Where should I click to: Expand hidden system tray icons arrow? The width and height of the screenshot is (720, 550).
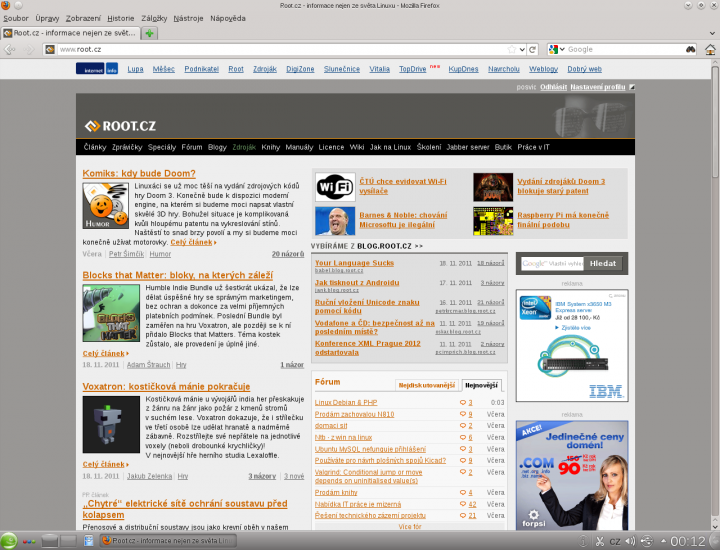pos(663,540)
